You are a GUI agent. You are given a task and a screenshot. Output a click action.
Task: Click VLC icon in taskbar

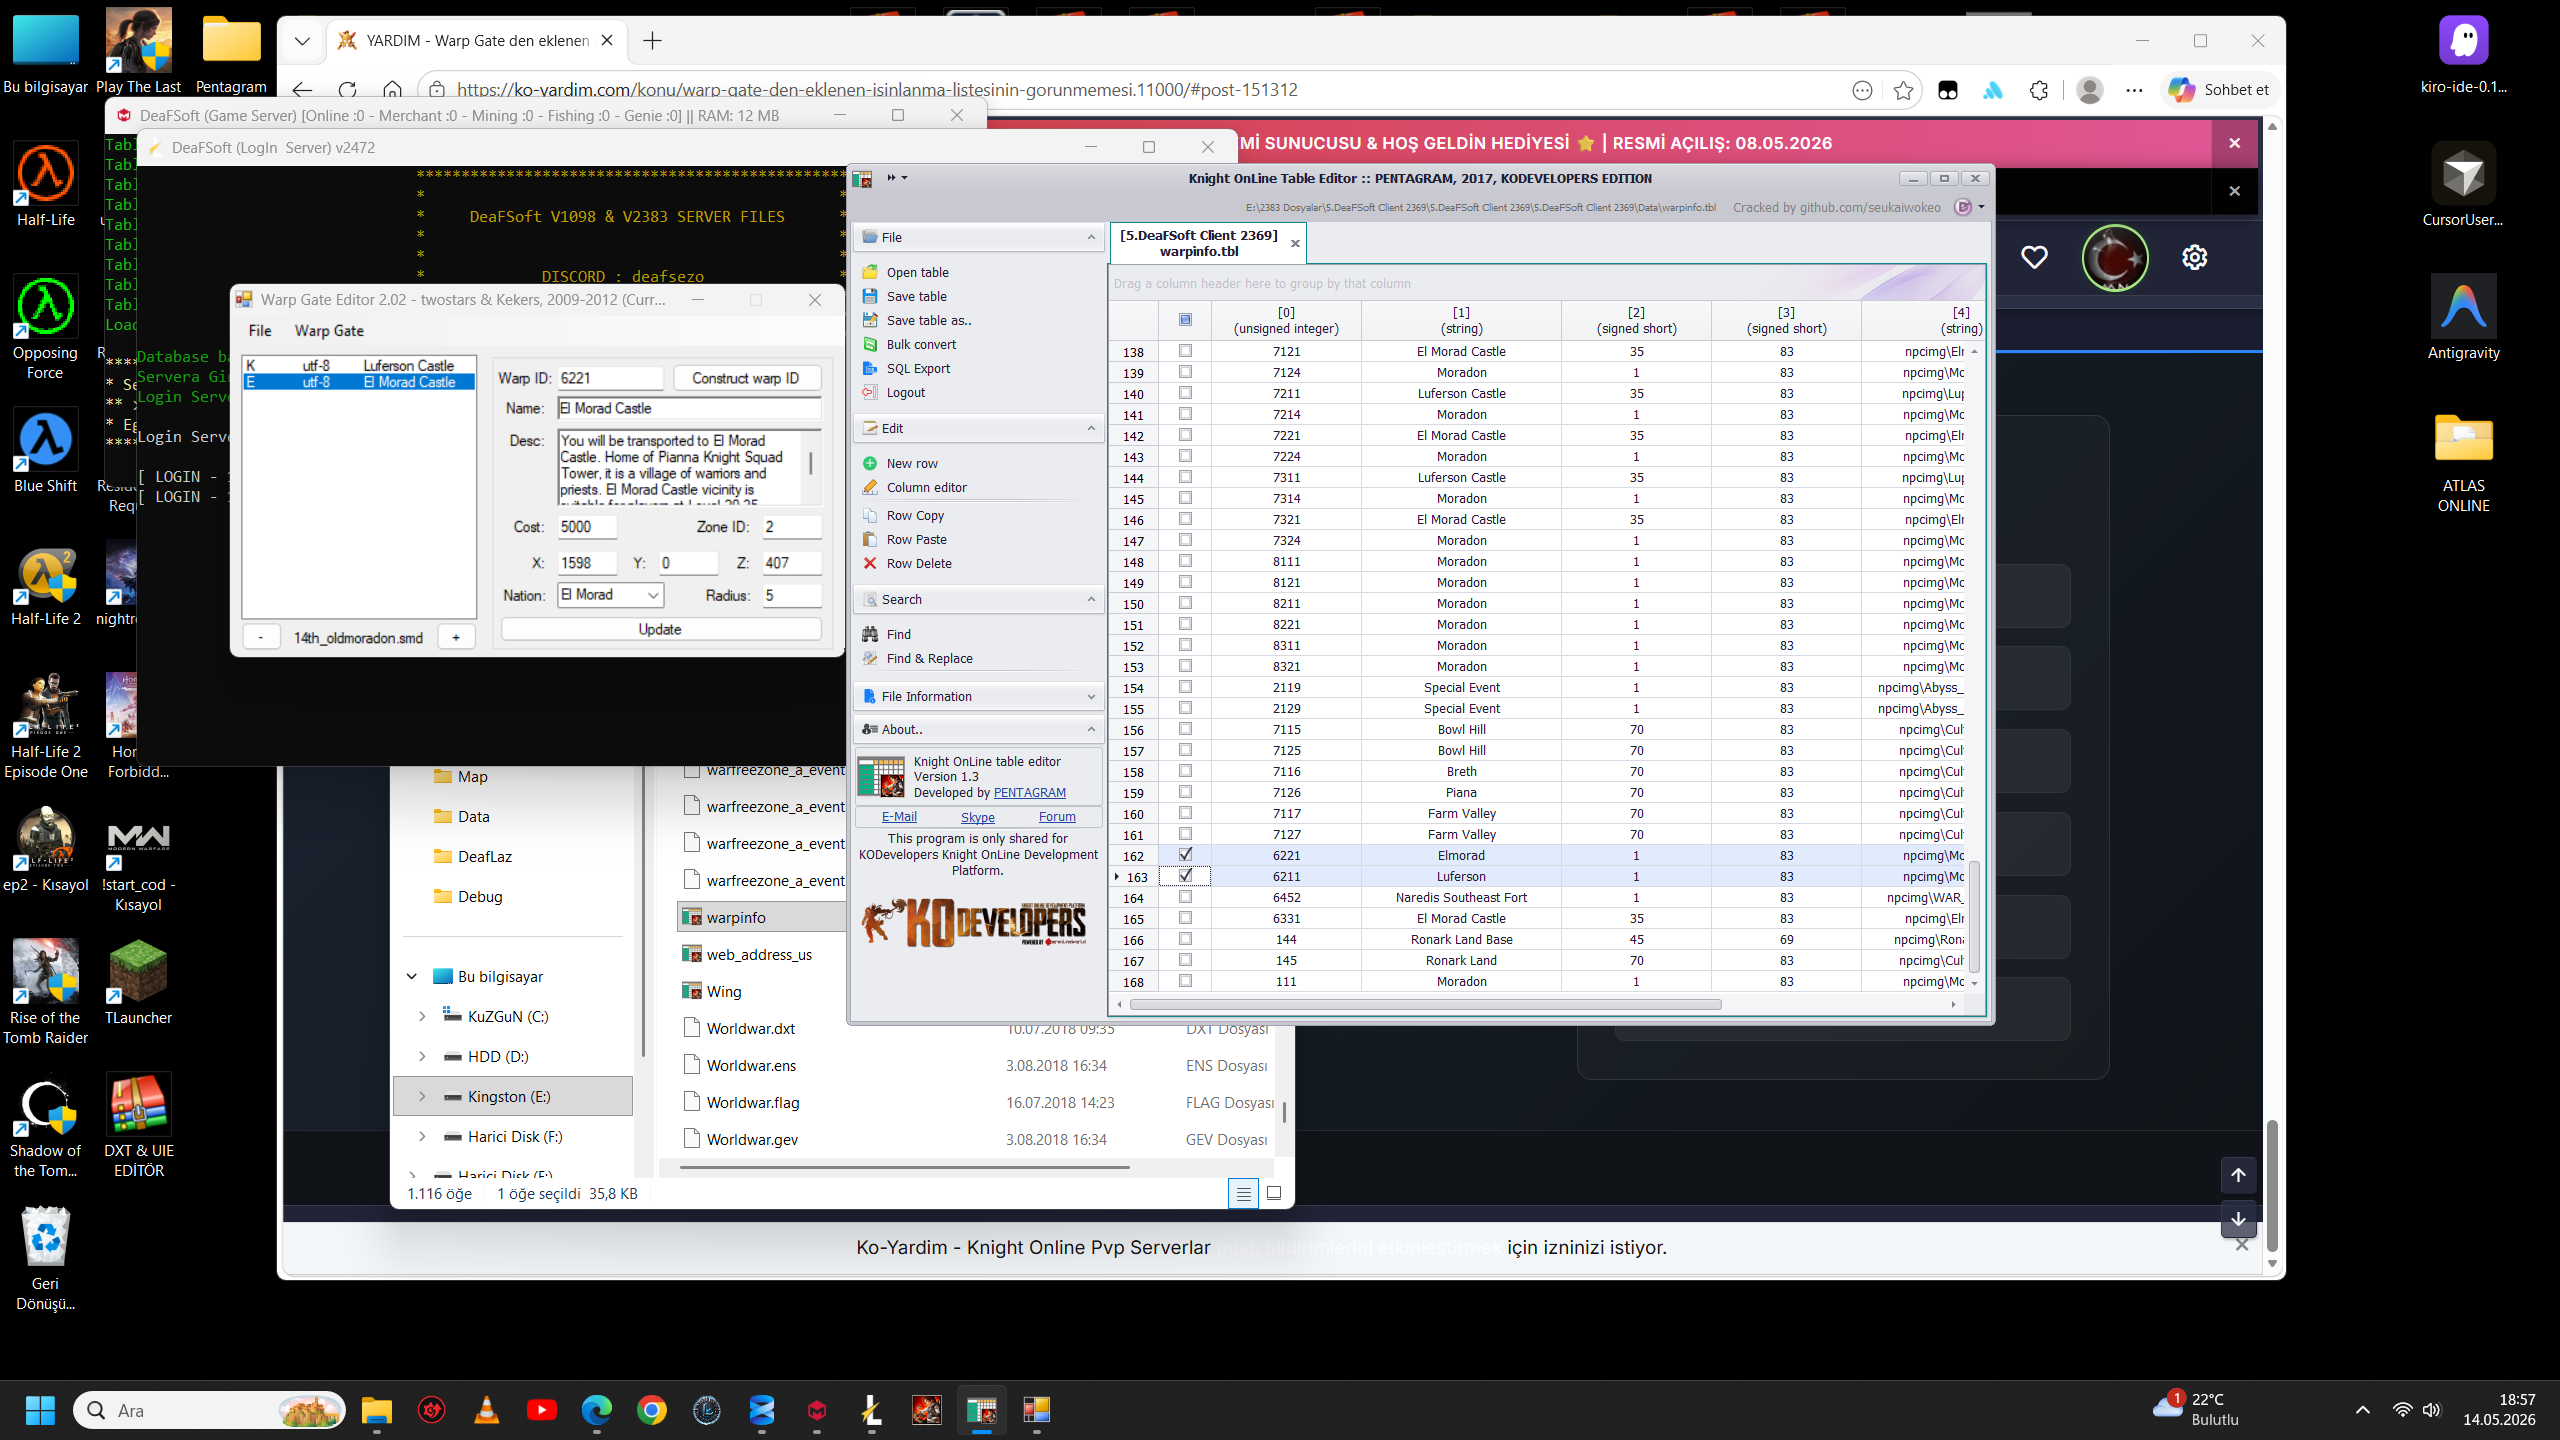tap(487, 1410)
